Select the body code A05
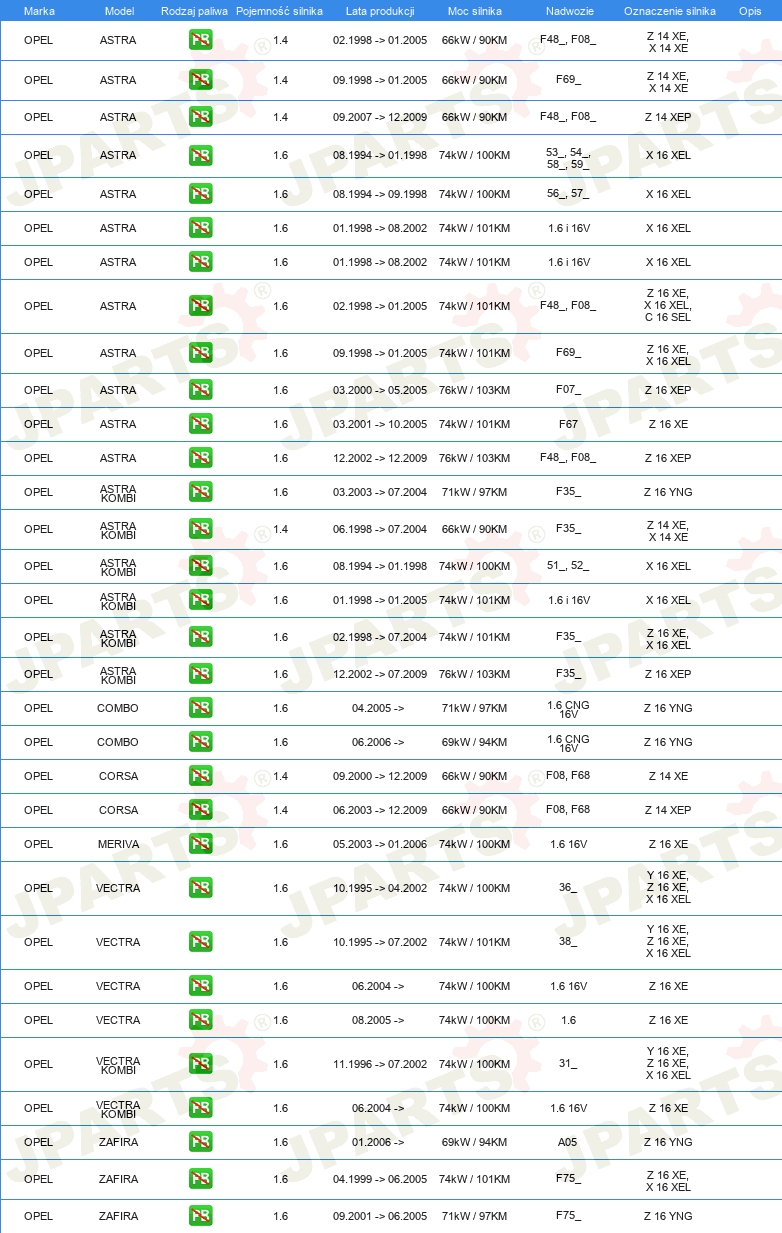This screenshot has width=782, height=1233. (x=568, y=1142)
